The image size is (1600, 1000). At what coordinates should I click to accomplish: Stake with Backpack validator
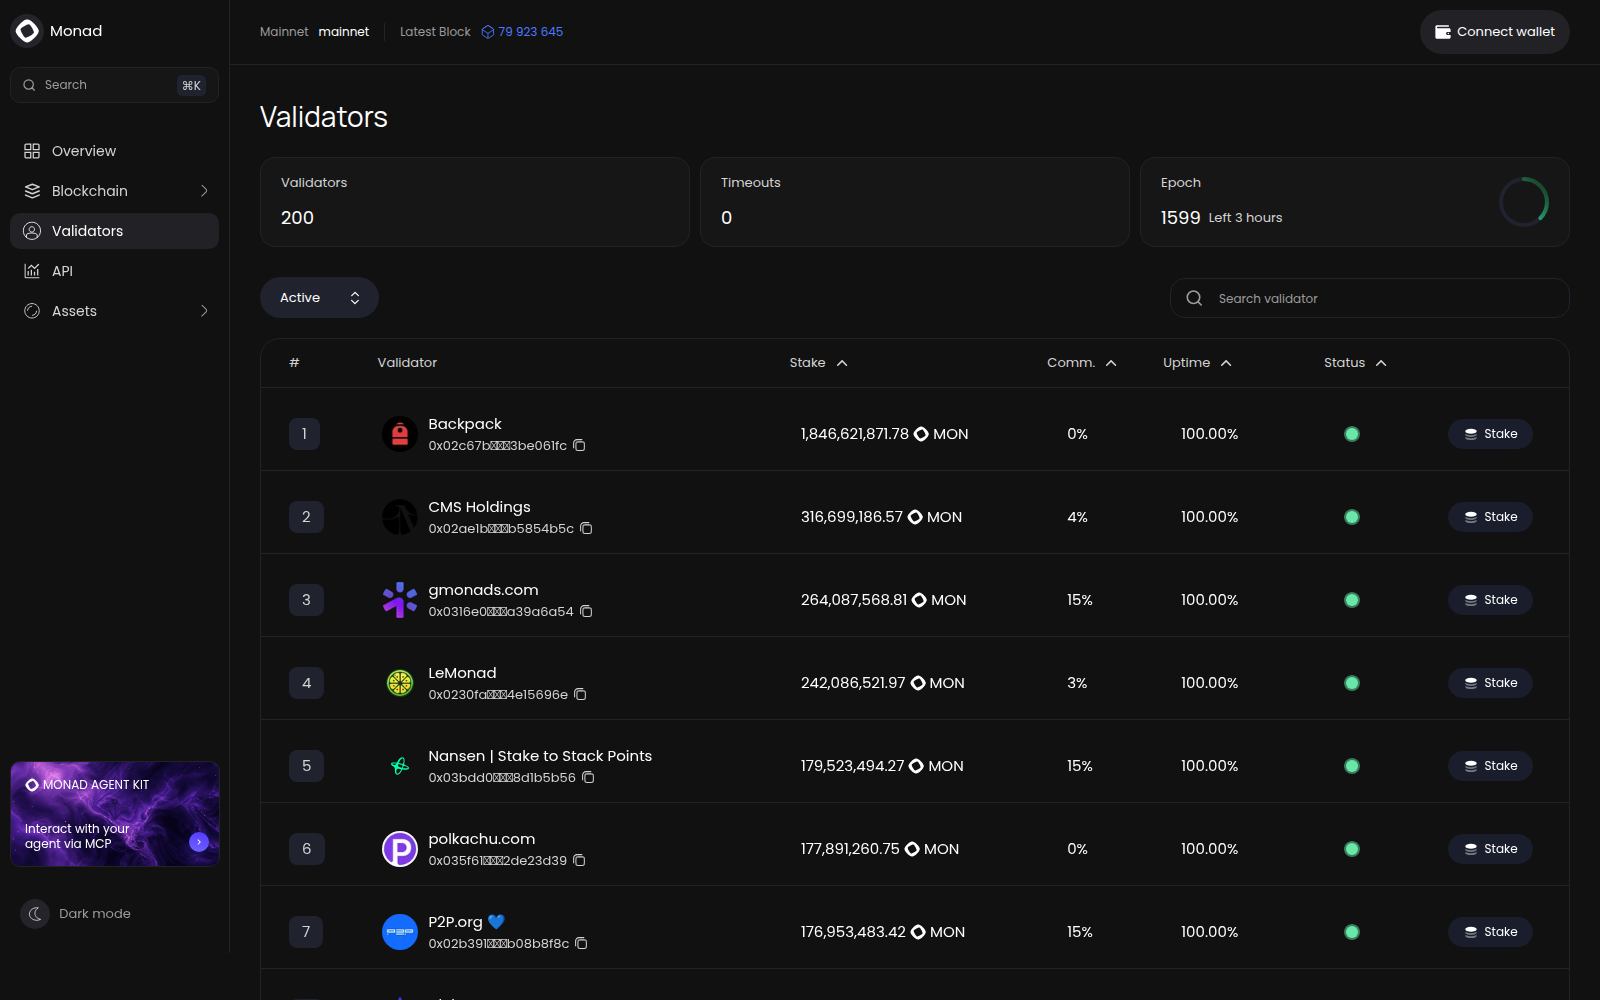click(x=1490, y=434)
